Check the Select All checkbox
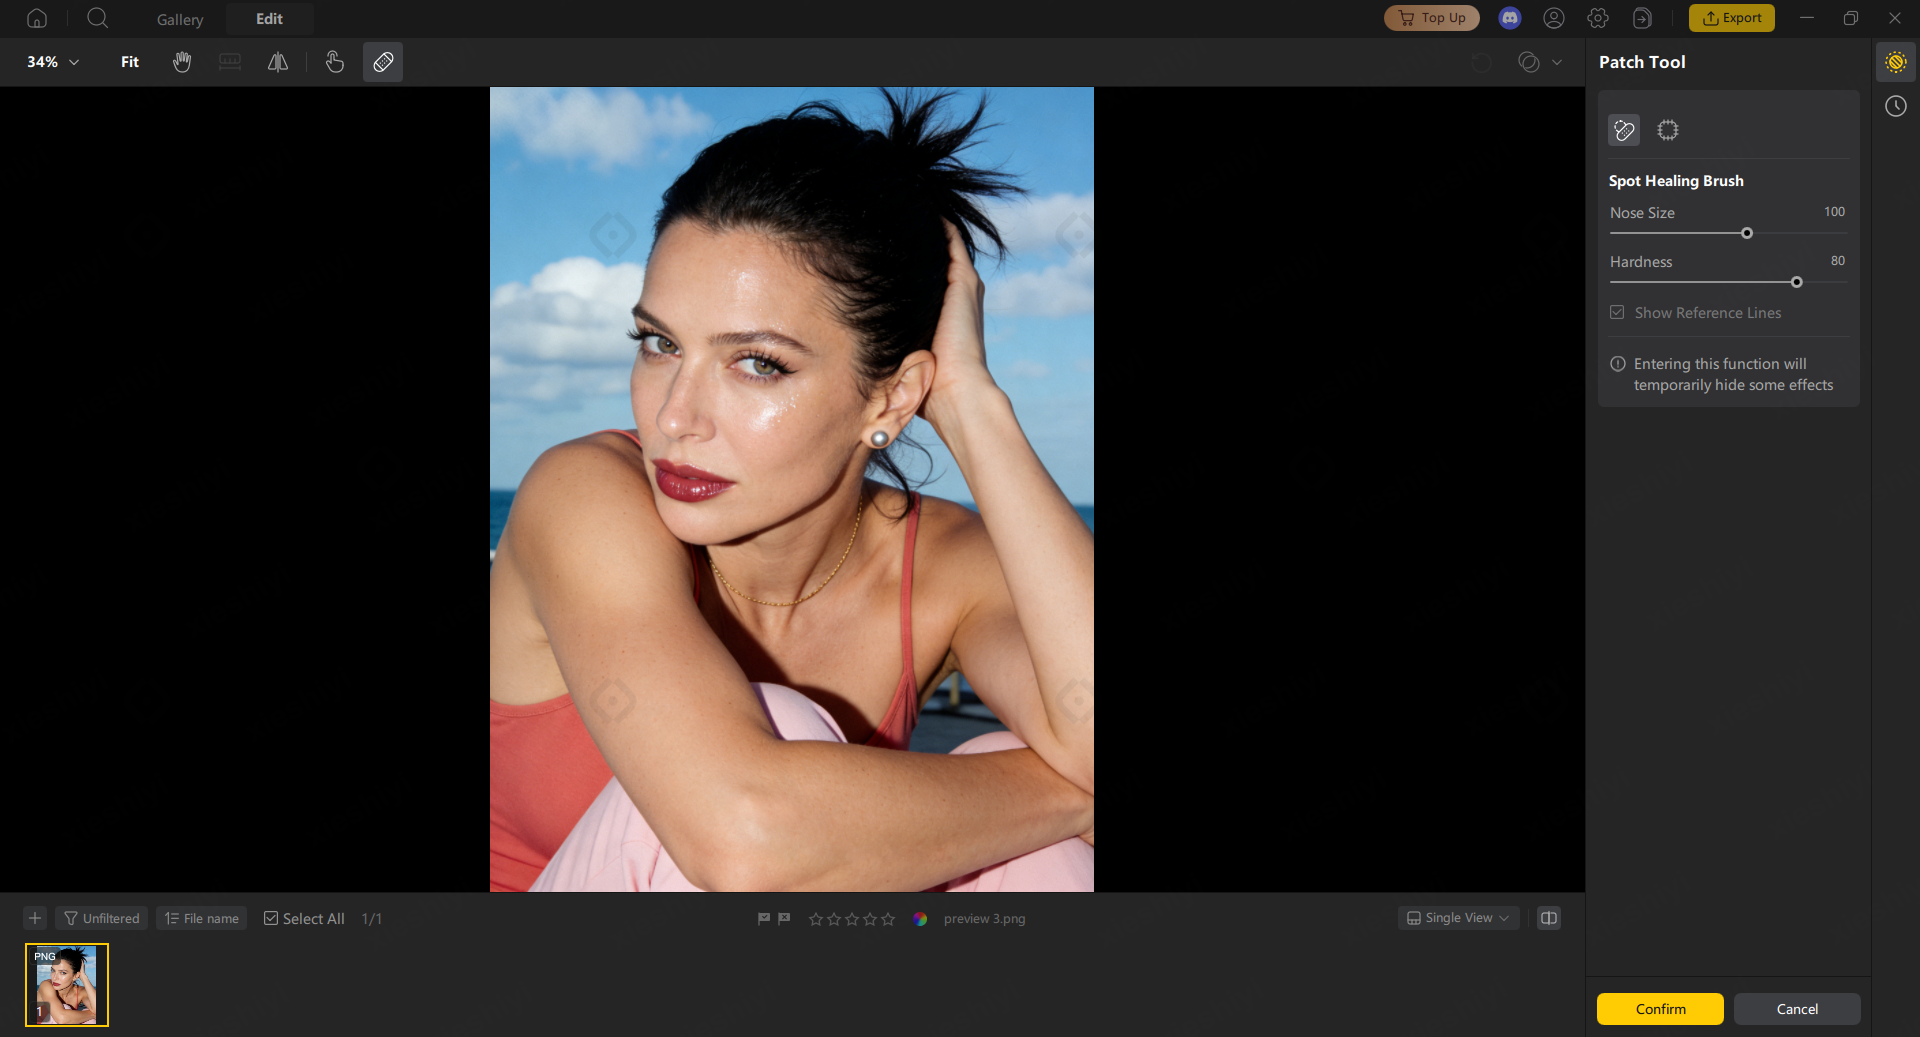1920x1037 pixels. 271,918
